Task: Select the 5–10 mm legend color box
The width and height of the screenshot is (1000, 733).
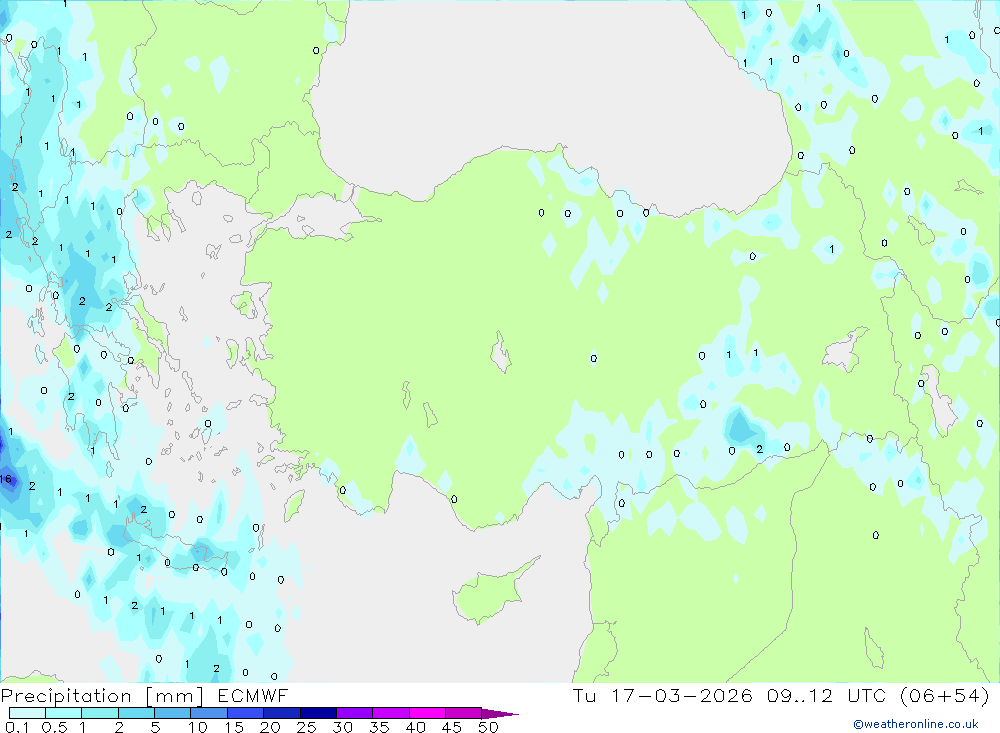Action: coord(172,713)
